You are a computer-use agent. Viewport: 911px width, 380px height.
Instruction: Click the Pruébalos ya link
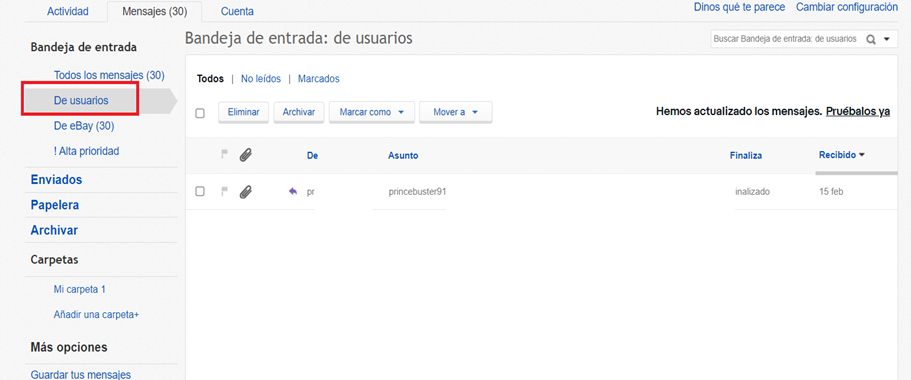tap(858, 111)
